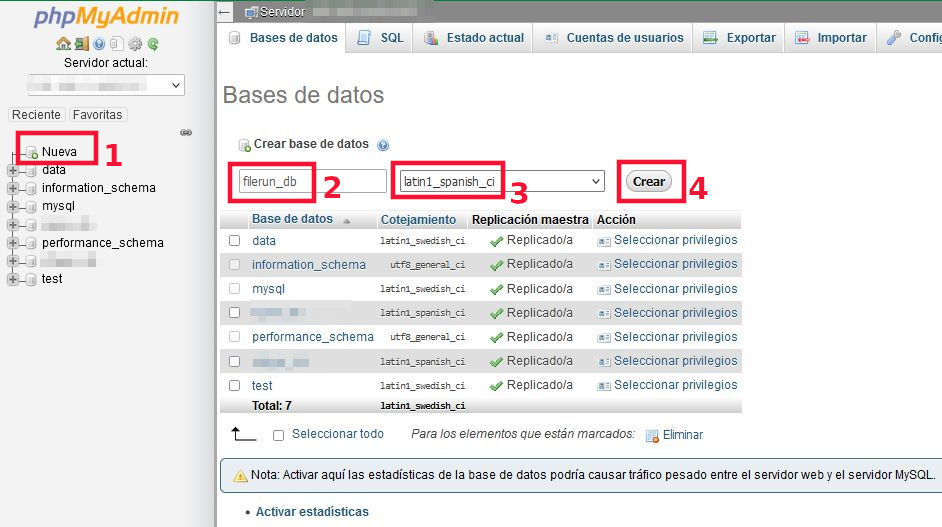
Task: Check the checkbox for the data database
Action: (234, 241)
